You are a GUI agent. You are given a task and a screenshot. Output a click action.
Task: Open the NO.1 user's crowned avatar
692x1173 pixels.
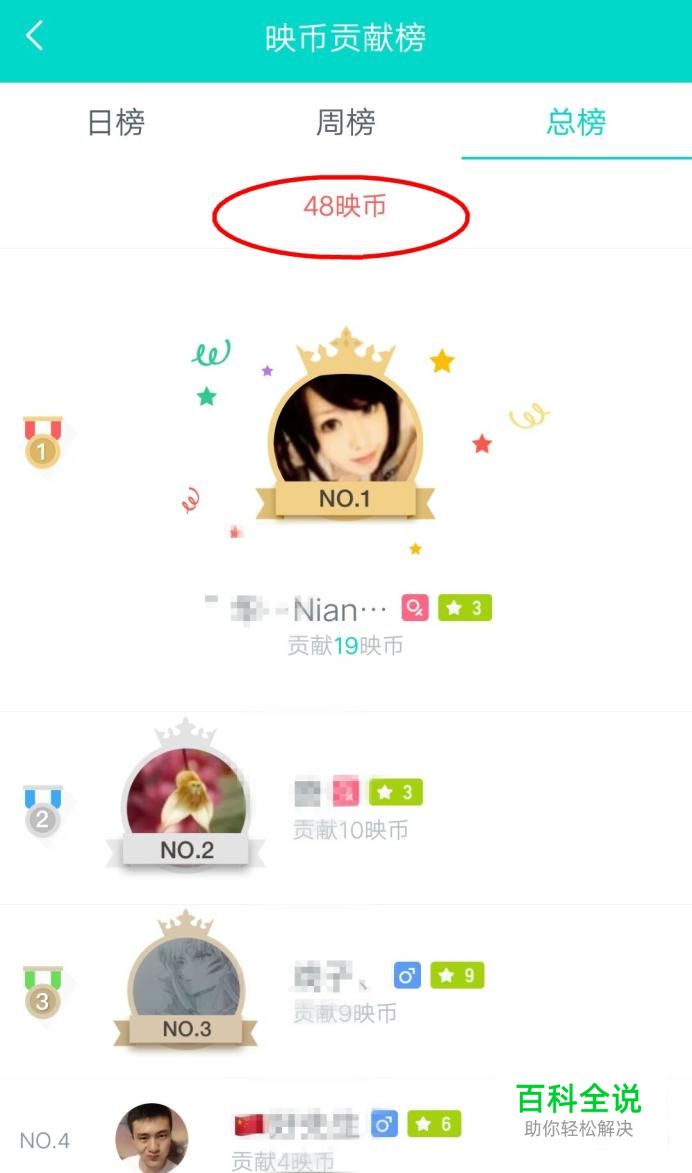coord(346,426)
